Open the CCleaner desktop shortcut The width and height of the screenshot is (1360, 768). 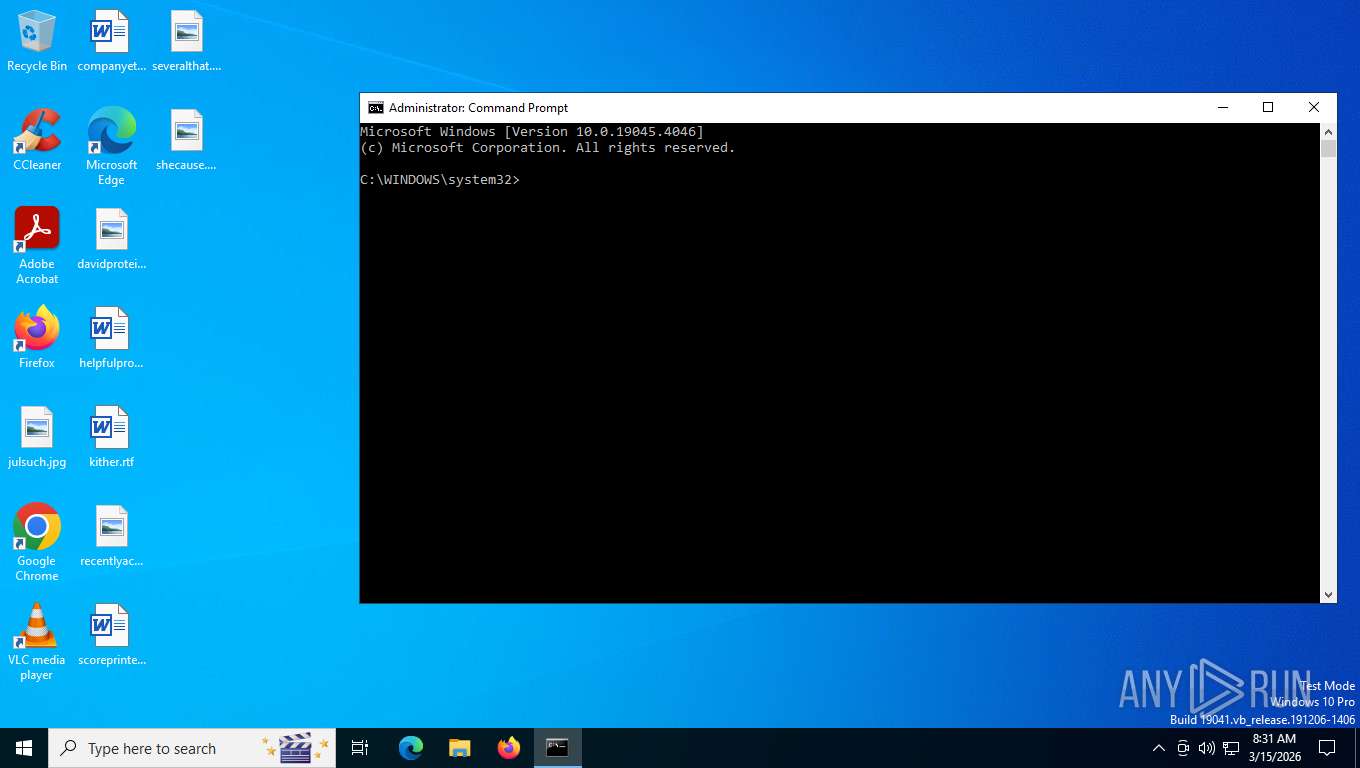[x=37, y=140]
